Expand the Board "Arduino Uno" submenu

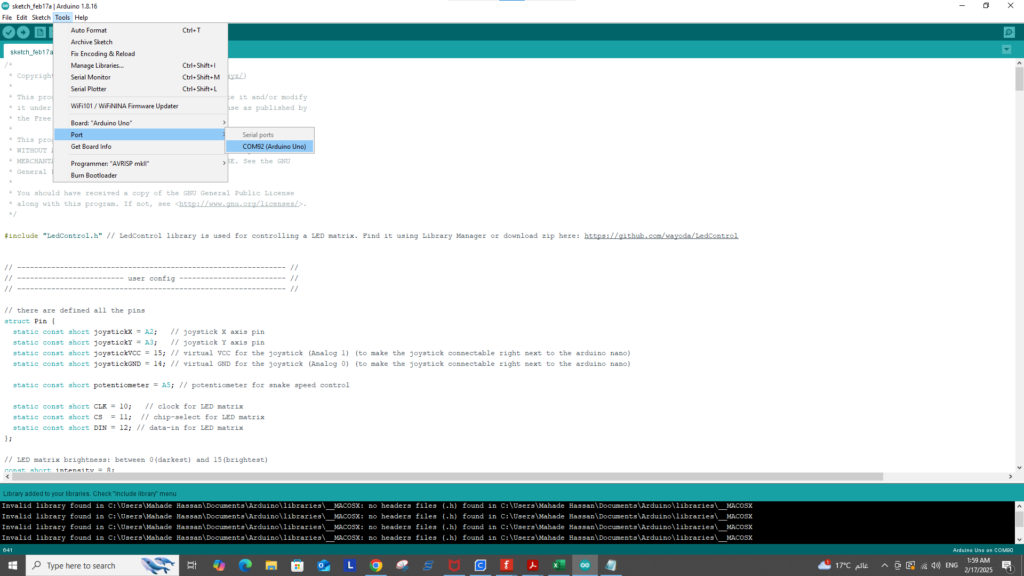coord(140,123)
